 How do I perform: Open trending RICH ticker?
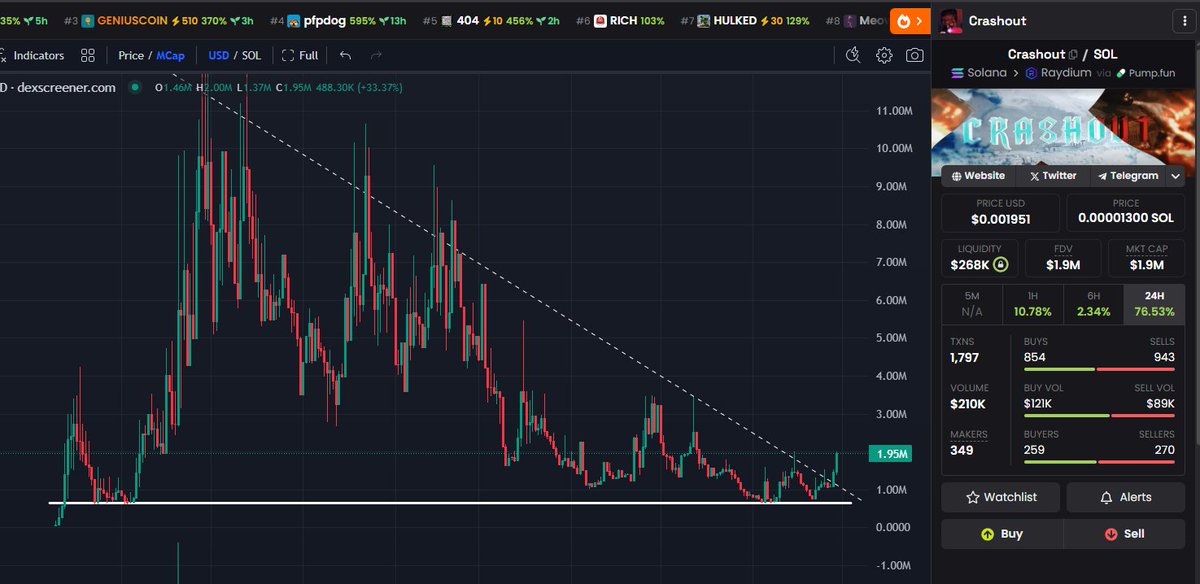(x=620, y=21)
